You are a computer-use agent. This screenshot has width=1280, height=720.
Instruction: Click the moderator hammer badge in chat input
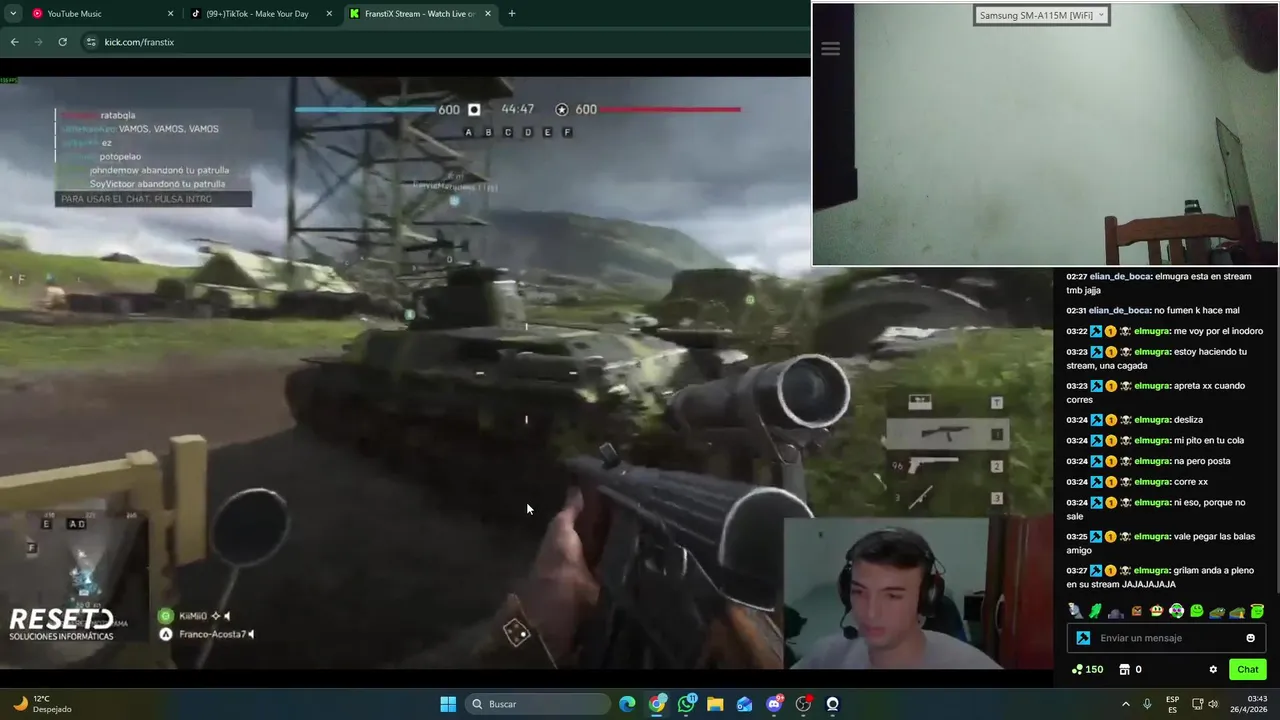tap(1083, 638)
